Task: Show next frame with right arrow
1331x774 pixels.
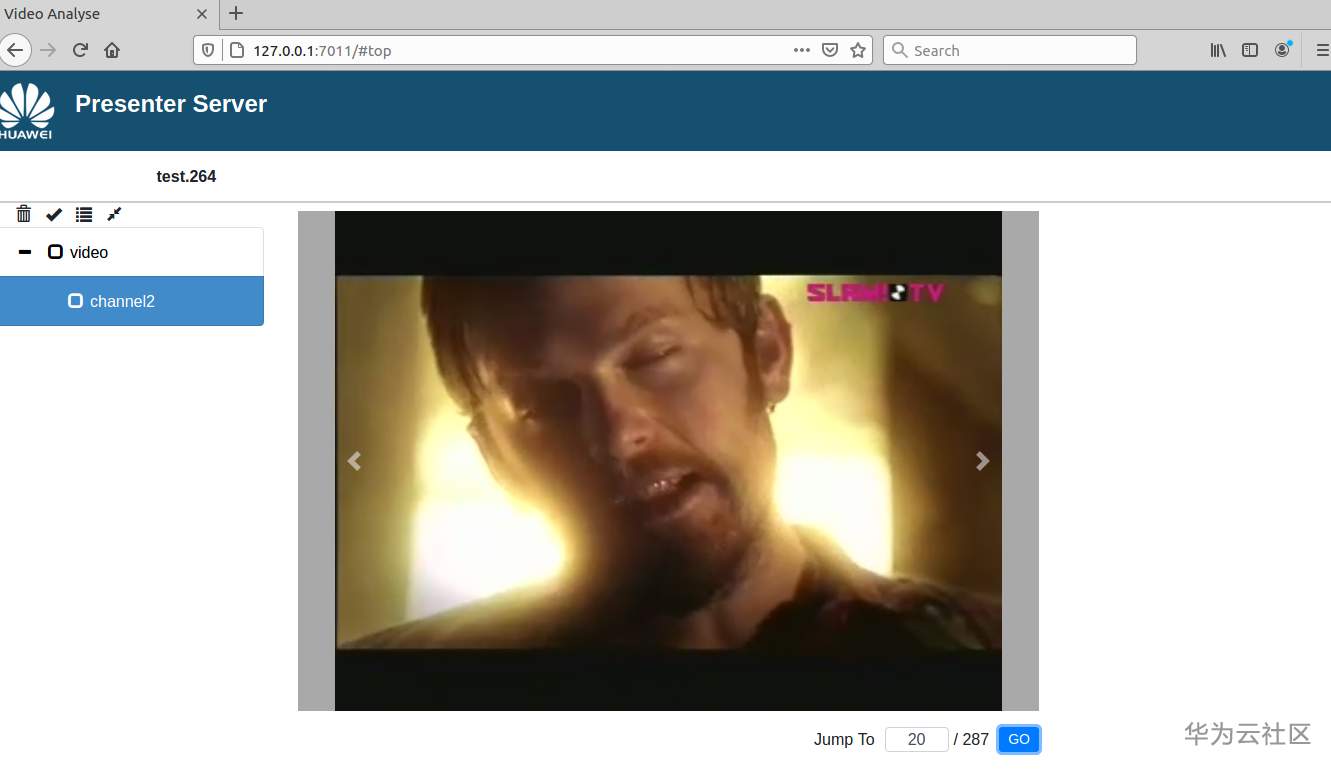Action: coord(983,460)
